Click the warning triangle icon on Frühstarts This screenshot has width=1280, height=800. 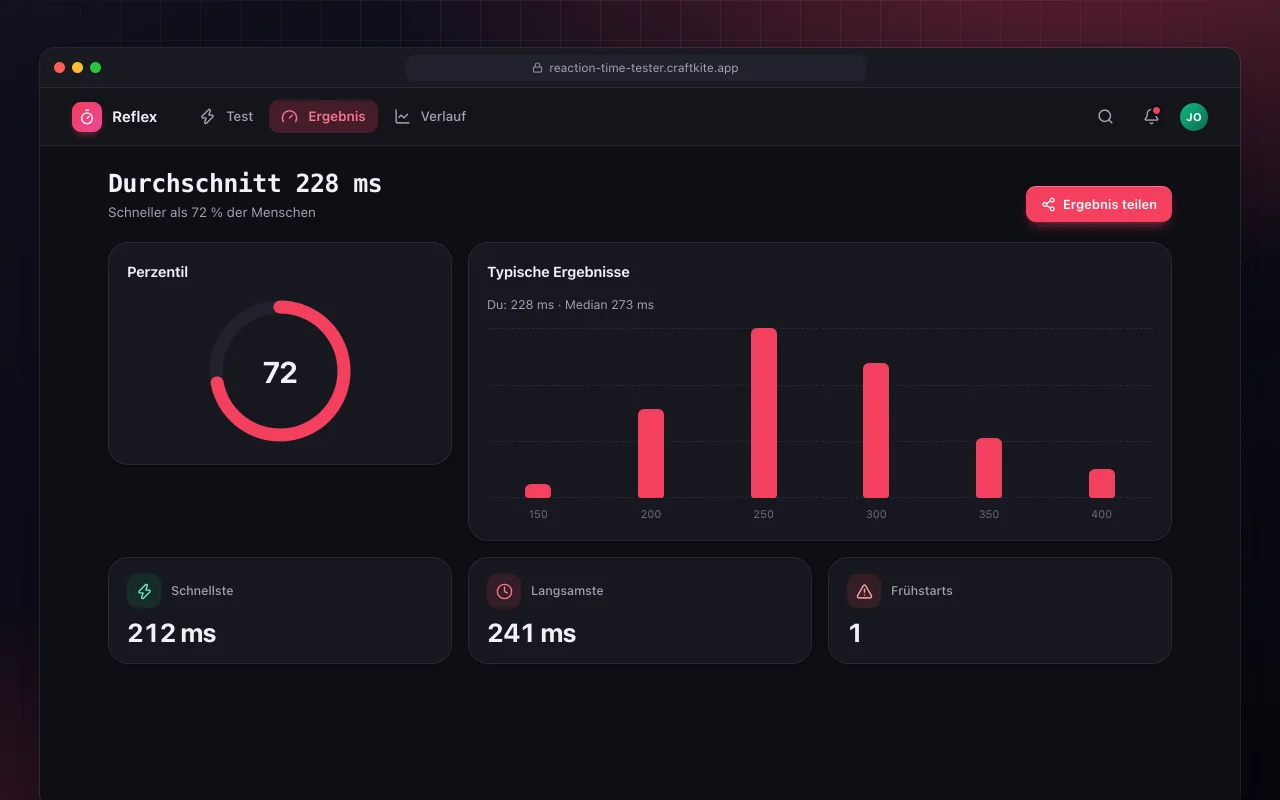(864, 591)
